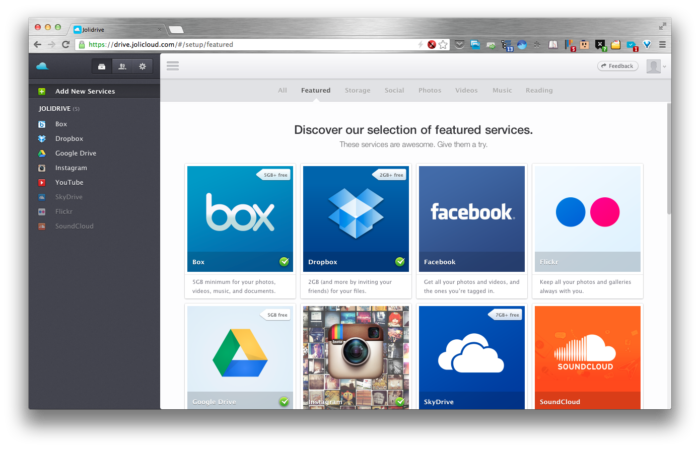Open the friends icon in sidebar header
This screenshot has height=449, width=700.
(122, 67)
